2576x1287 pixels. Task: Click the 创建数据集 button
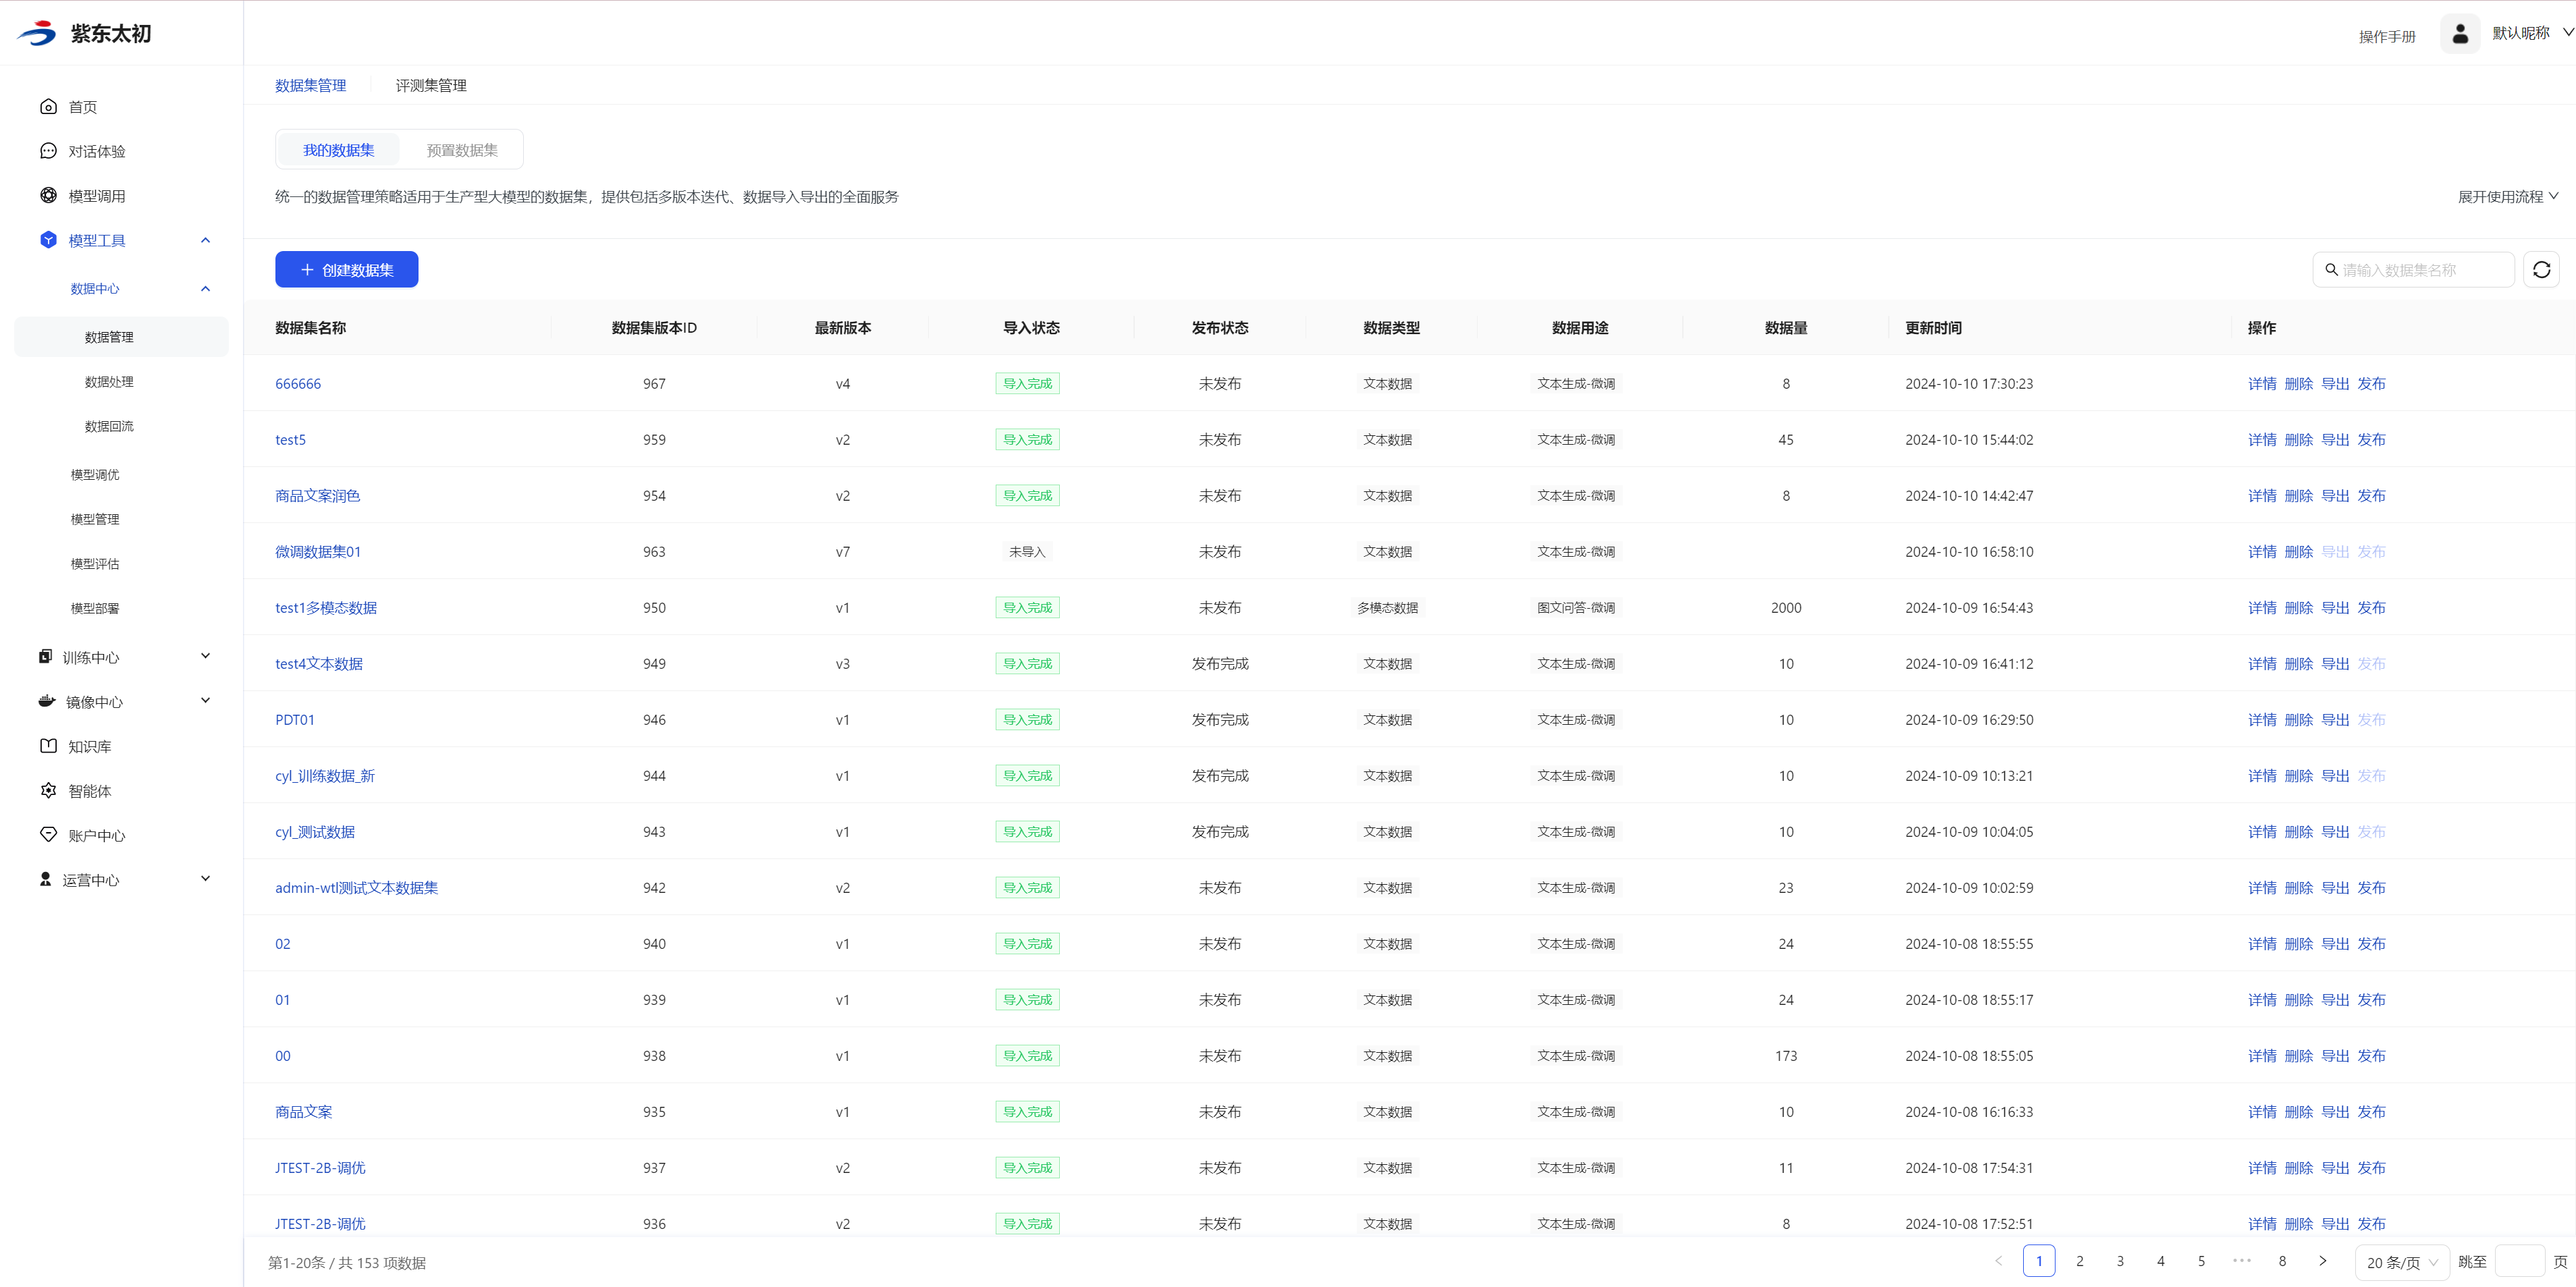pyautogui.click(x=346, y=270)
